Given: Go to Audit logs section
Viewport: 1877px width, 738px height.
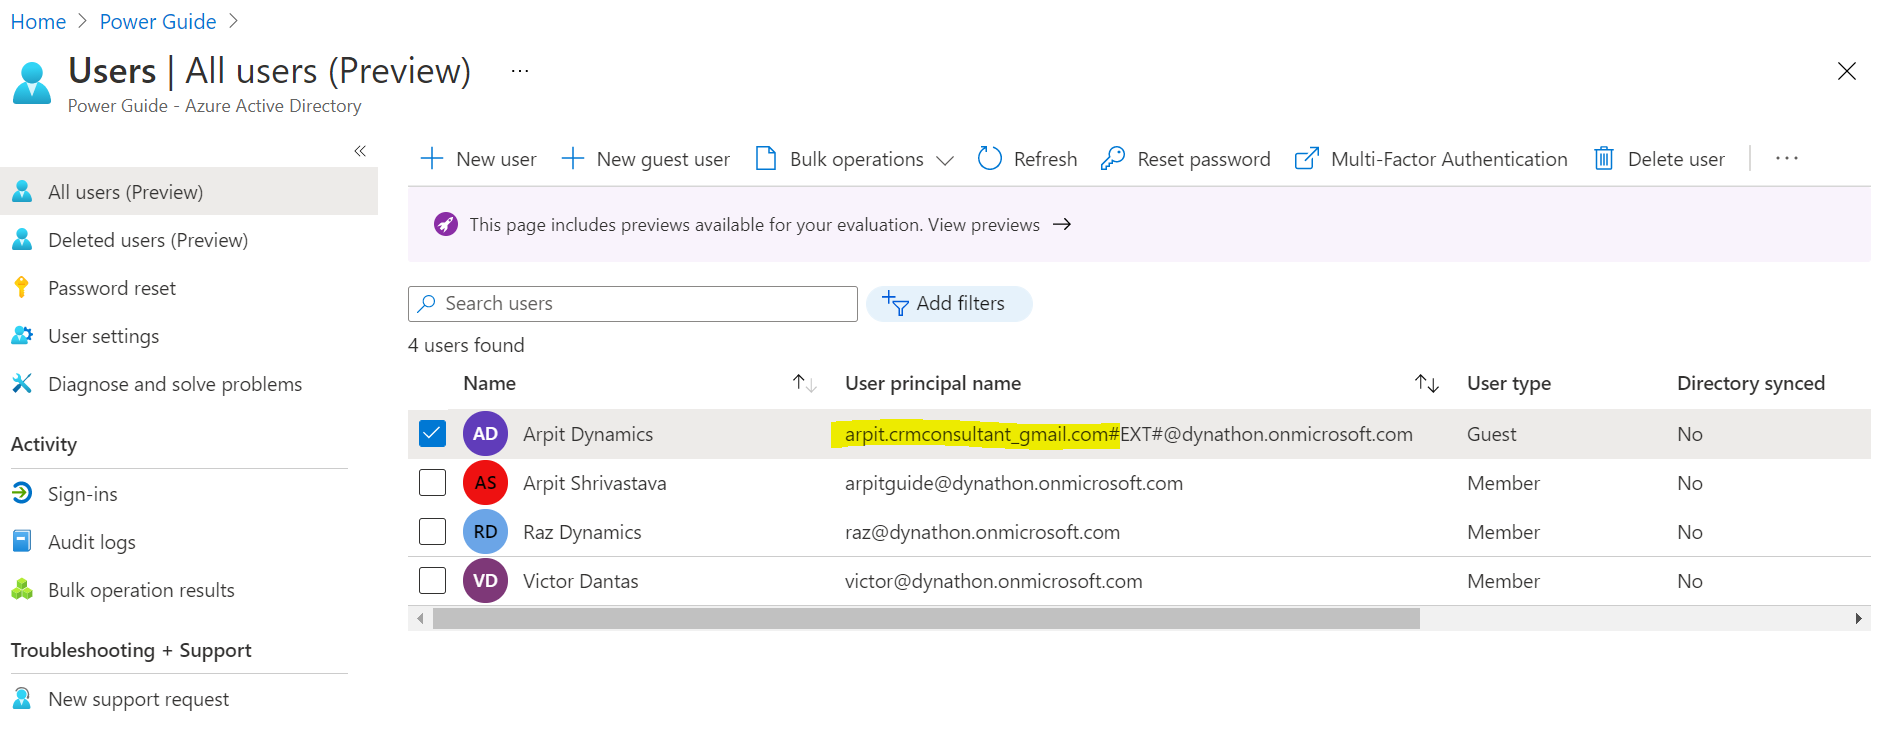Looking at the screenshot, I should tap(91, 542).
